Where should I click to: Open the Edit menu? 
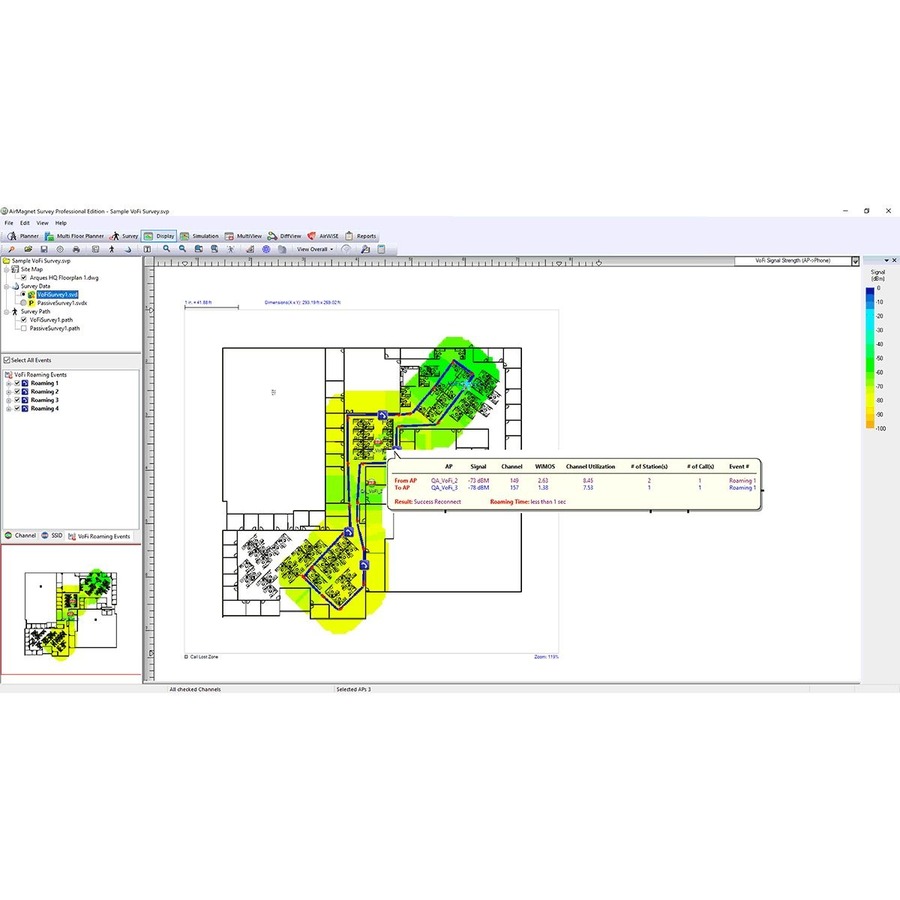(x=23, y=223)
